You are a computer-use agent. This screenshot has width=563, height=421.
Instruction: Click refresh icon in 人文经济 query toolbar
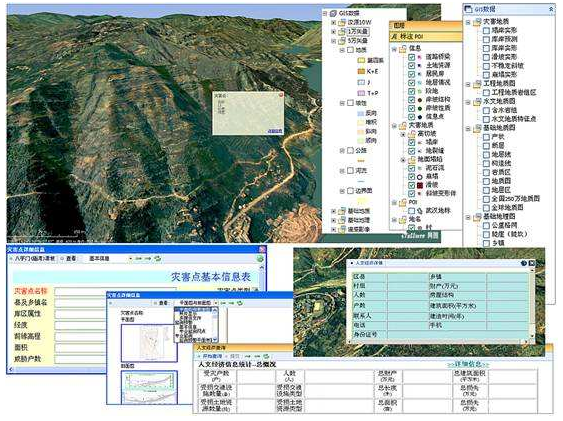pos(266,356)
